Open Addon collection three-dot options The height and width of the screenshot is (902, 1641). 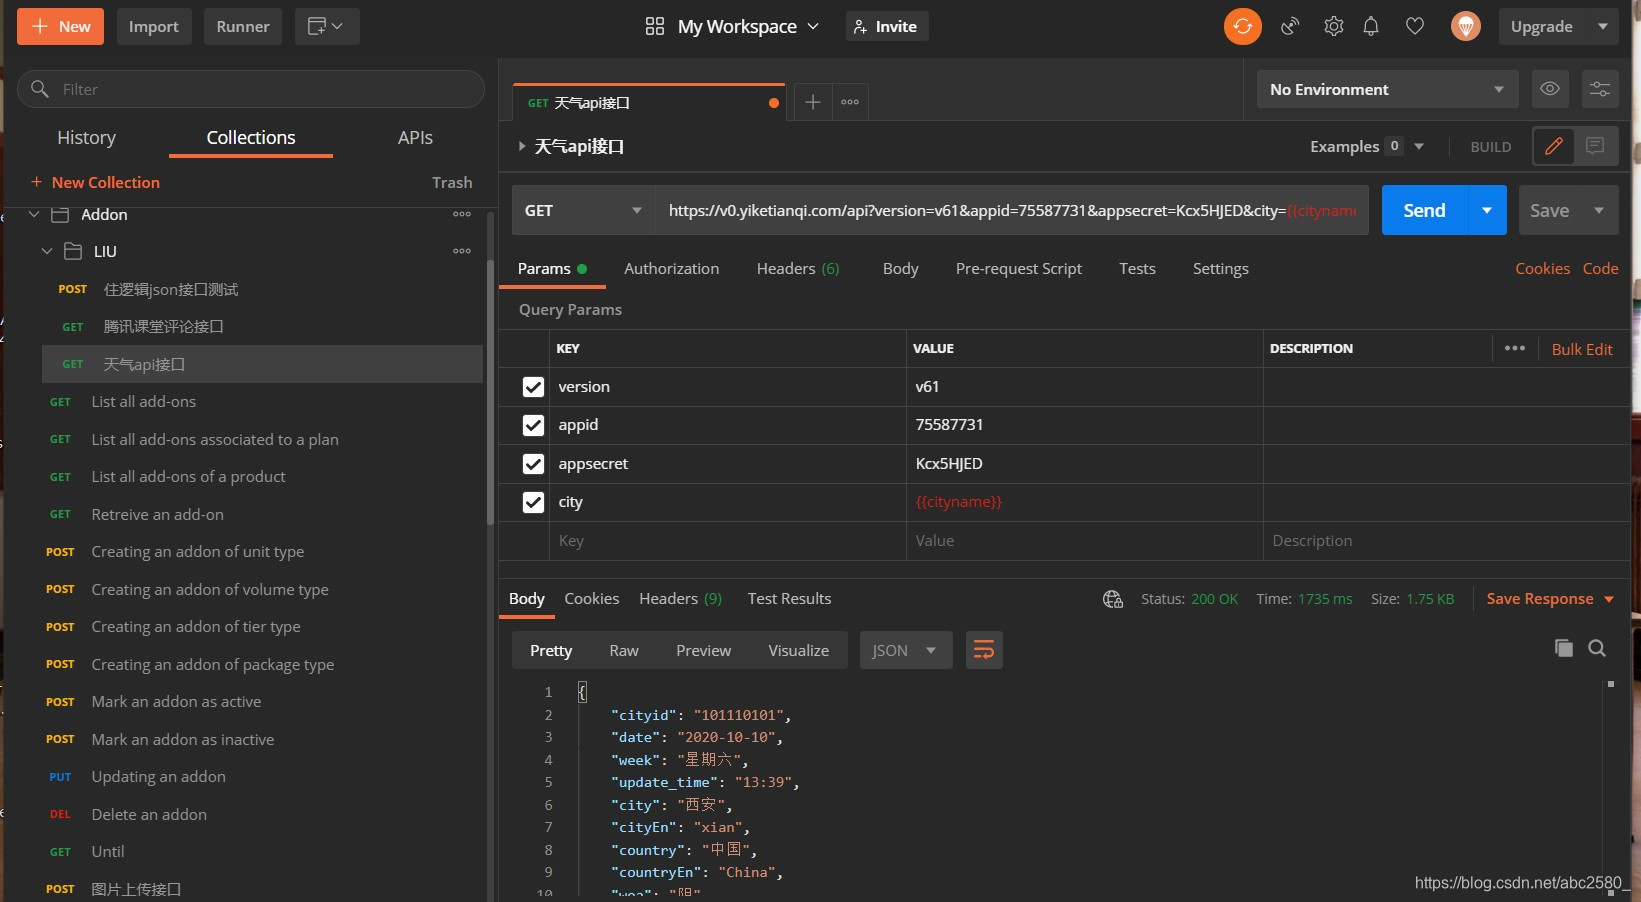click(462, 214)
